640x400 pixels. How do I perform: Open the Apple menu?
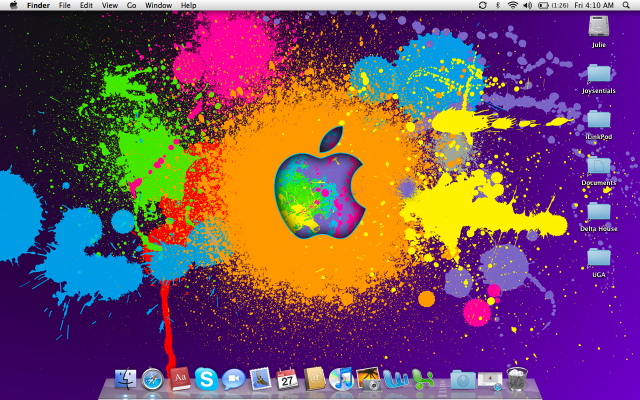pyautogui.click(x=13, y=5)
